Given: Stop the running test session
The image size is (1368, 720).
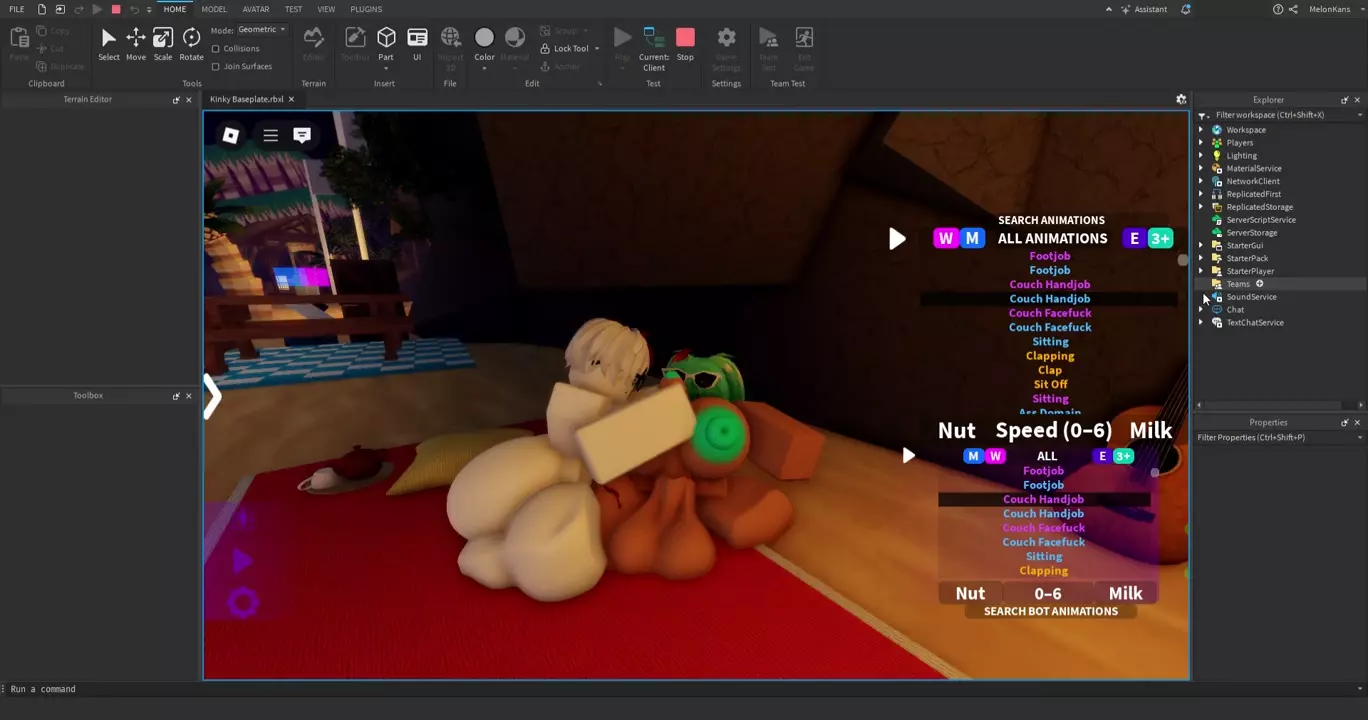Looking at the screenshot, I should pos(685,44).
